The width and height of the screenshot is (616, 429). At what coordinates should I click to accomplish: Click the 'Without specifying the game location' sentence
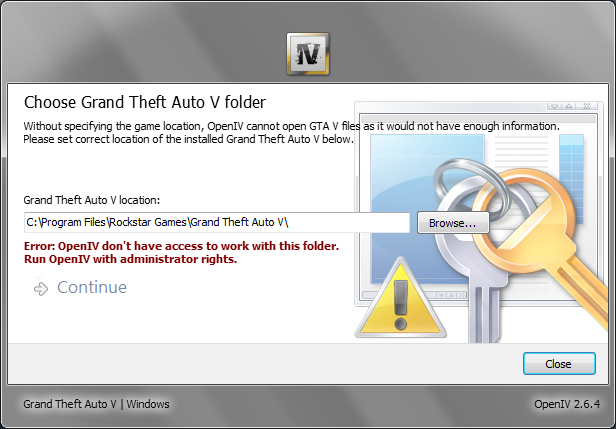[292, 126]
